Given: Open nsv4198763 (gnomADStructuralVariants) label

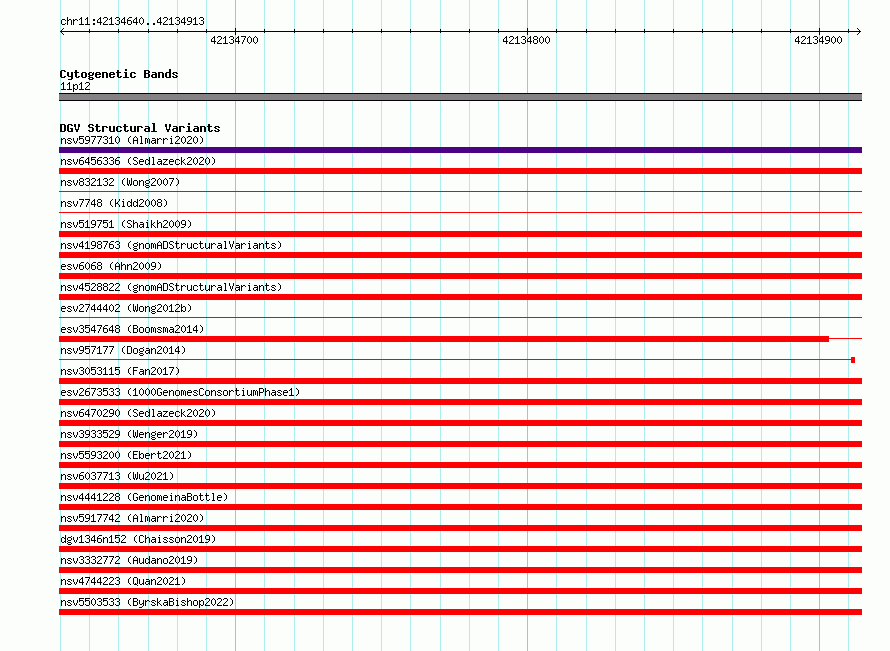Looking at the screenshot, I should click(x=171, y=245).
